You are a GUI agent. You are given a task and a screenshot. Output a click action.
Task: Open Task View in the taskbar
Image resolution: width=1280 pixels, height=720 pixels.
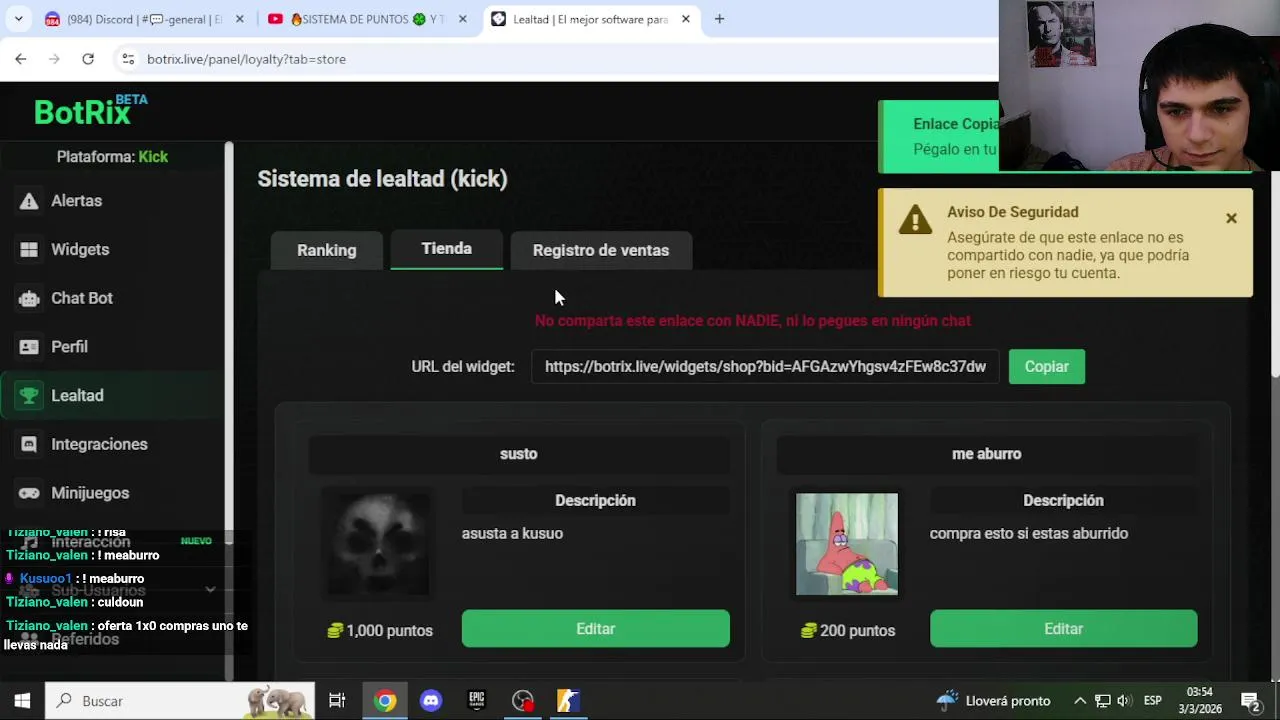click(x=337, y=701)
